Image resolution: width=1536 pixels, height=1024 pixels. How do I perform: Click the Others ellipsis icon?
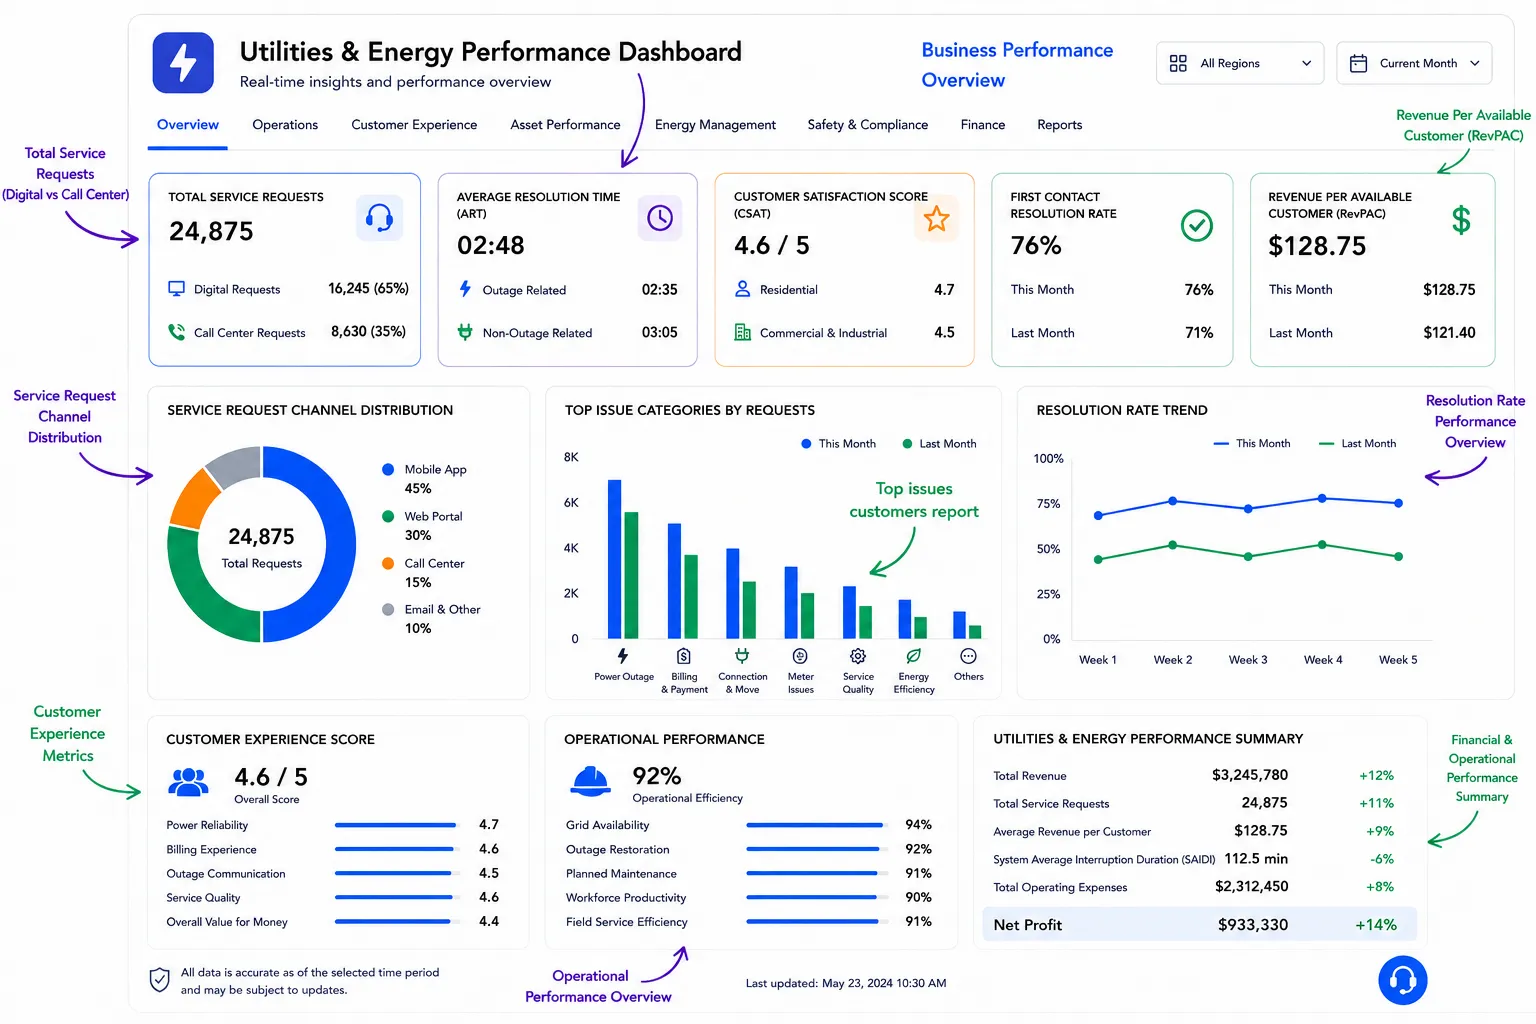click(968, 656)
